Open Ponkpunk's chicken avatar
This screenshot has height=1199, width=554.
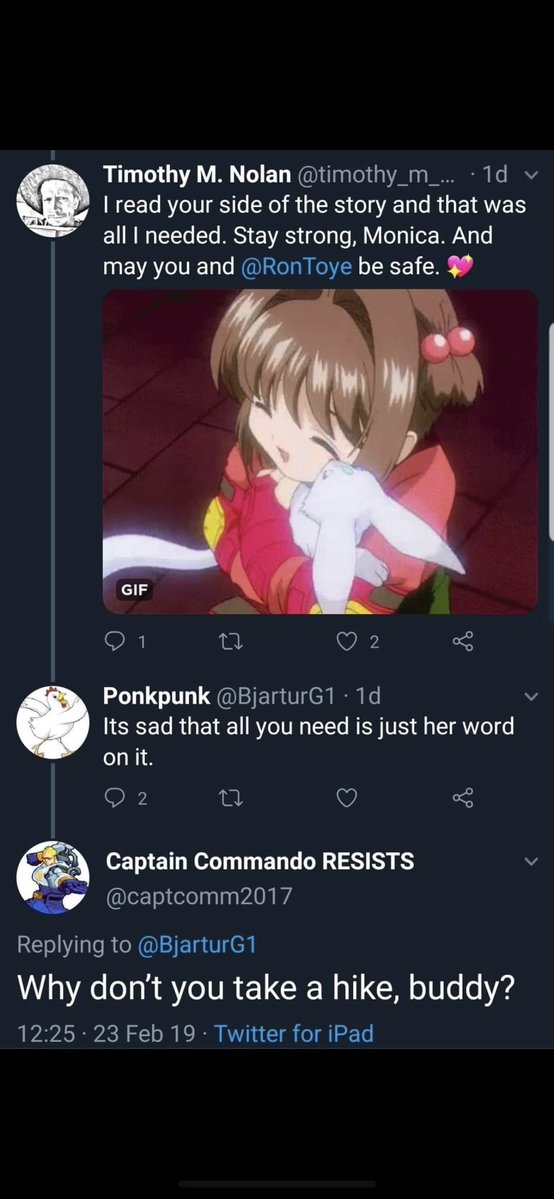click(53, 723)
